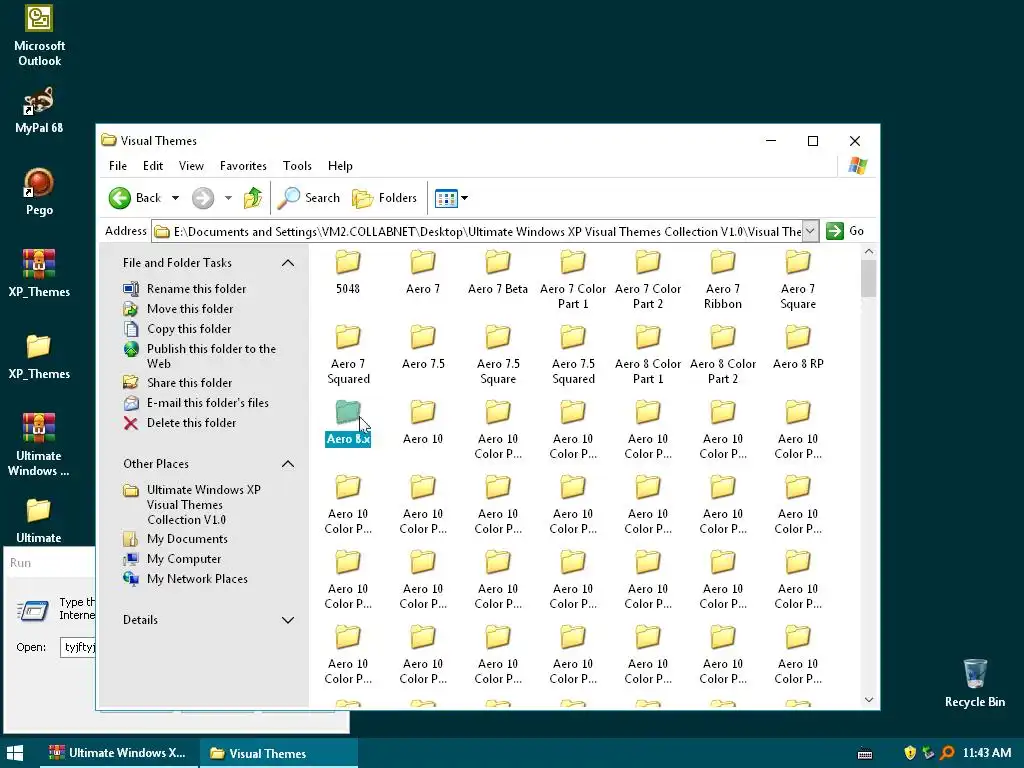Expand the Address bar dropdown list
The image size is (1024, 768).
[x=810, y=231]
